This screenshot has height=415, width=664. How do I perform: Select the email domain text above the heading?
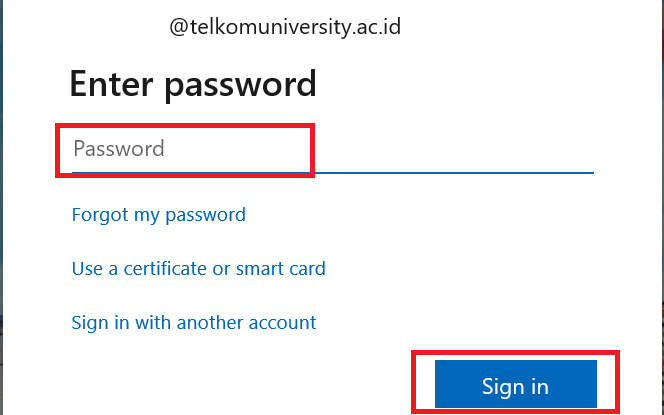pos(285,27)
